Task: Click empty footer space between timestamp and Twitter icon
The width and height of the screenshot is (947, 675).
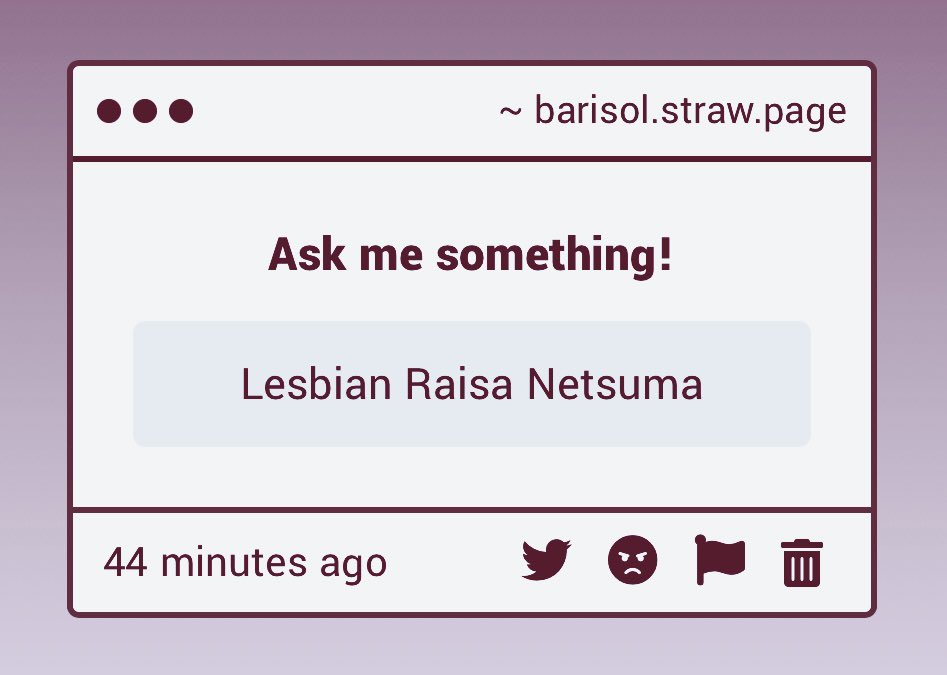Action: click(453, 563)
